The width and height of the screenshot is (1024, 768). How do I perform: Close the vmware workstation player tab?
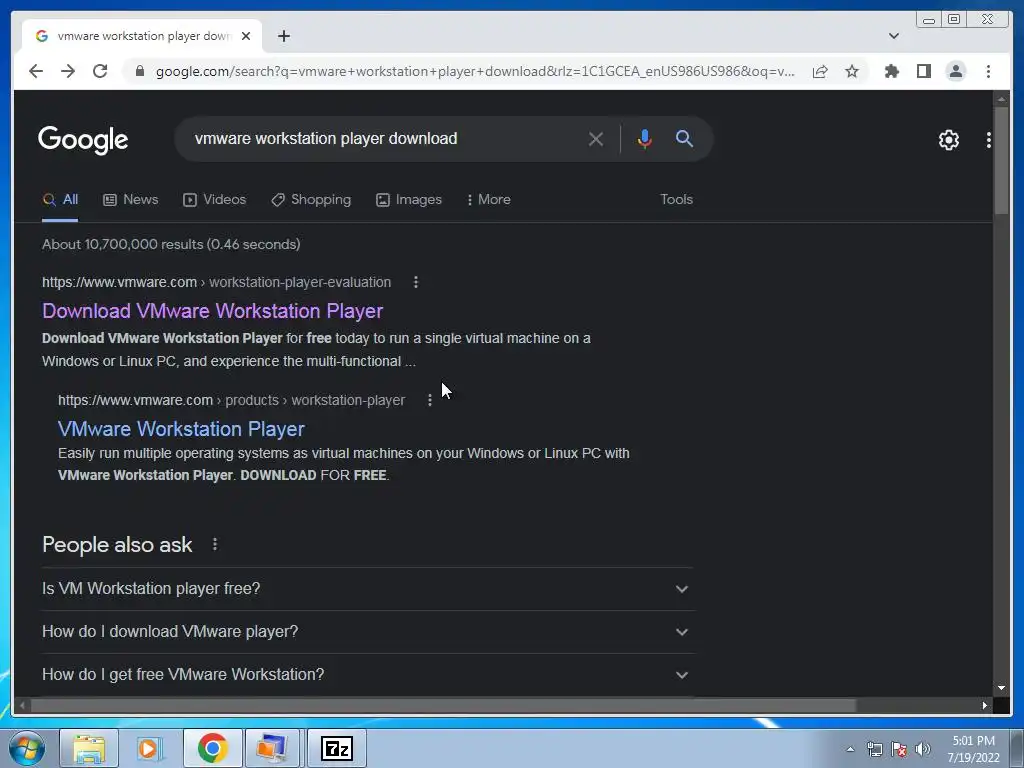coord(246,36)
